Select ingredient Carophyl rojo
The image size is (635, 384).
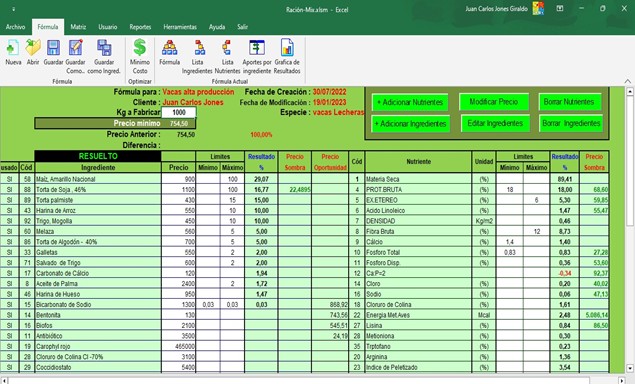tap(98, 346)
